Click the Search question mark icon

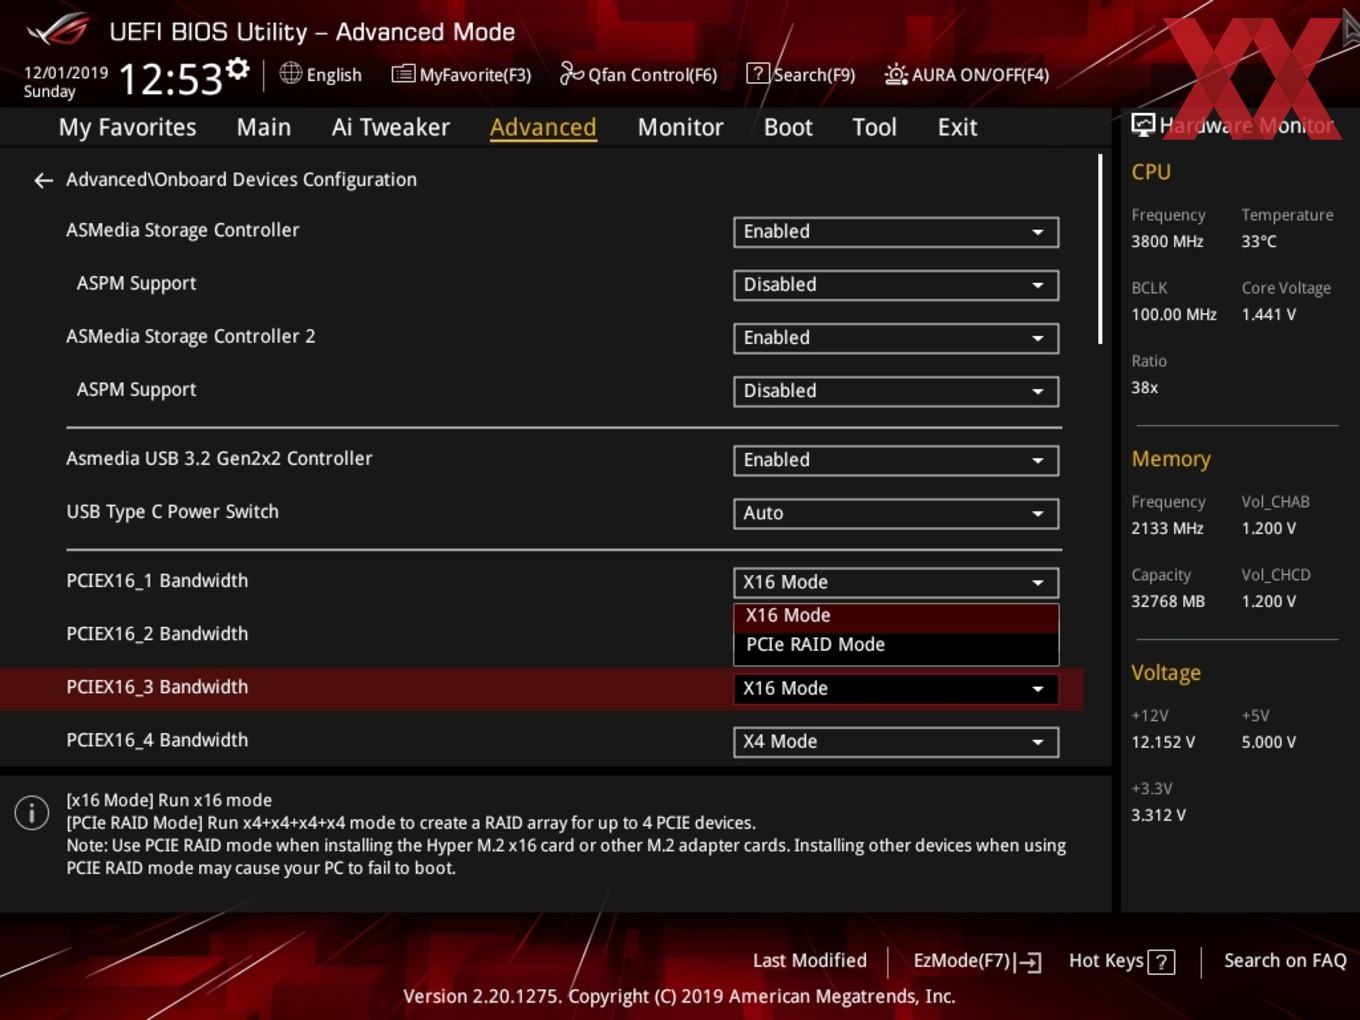758,73
